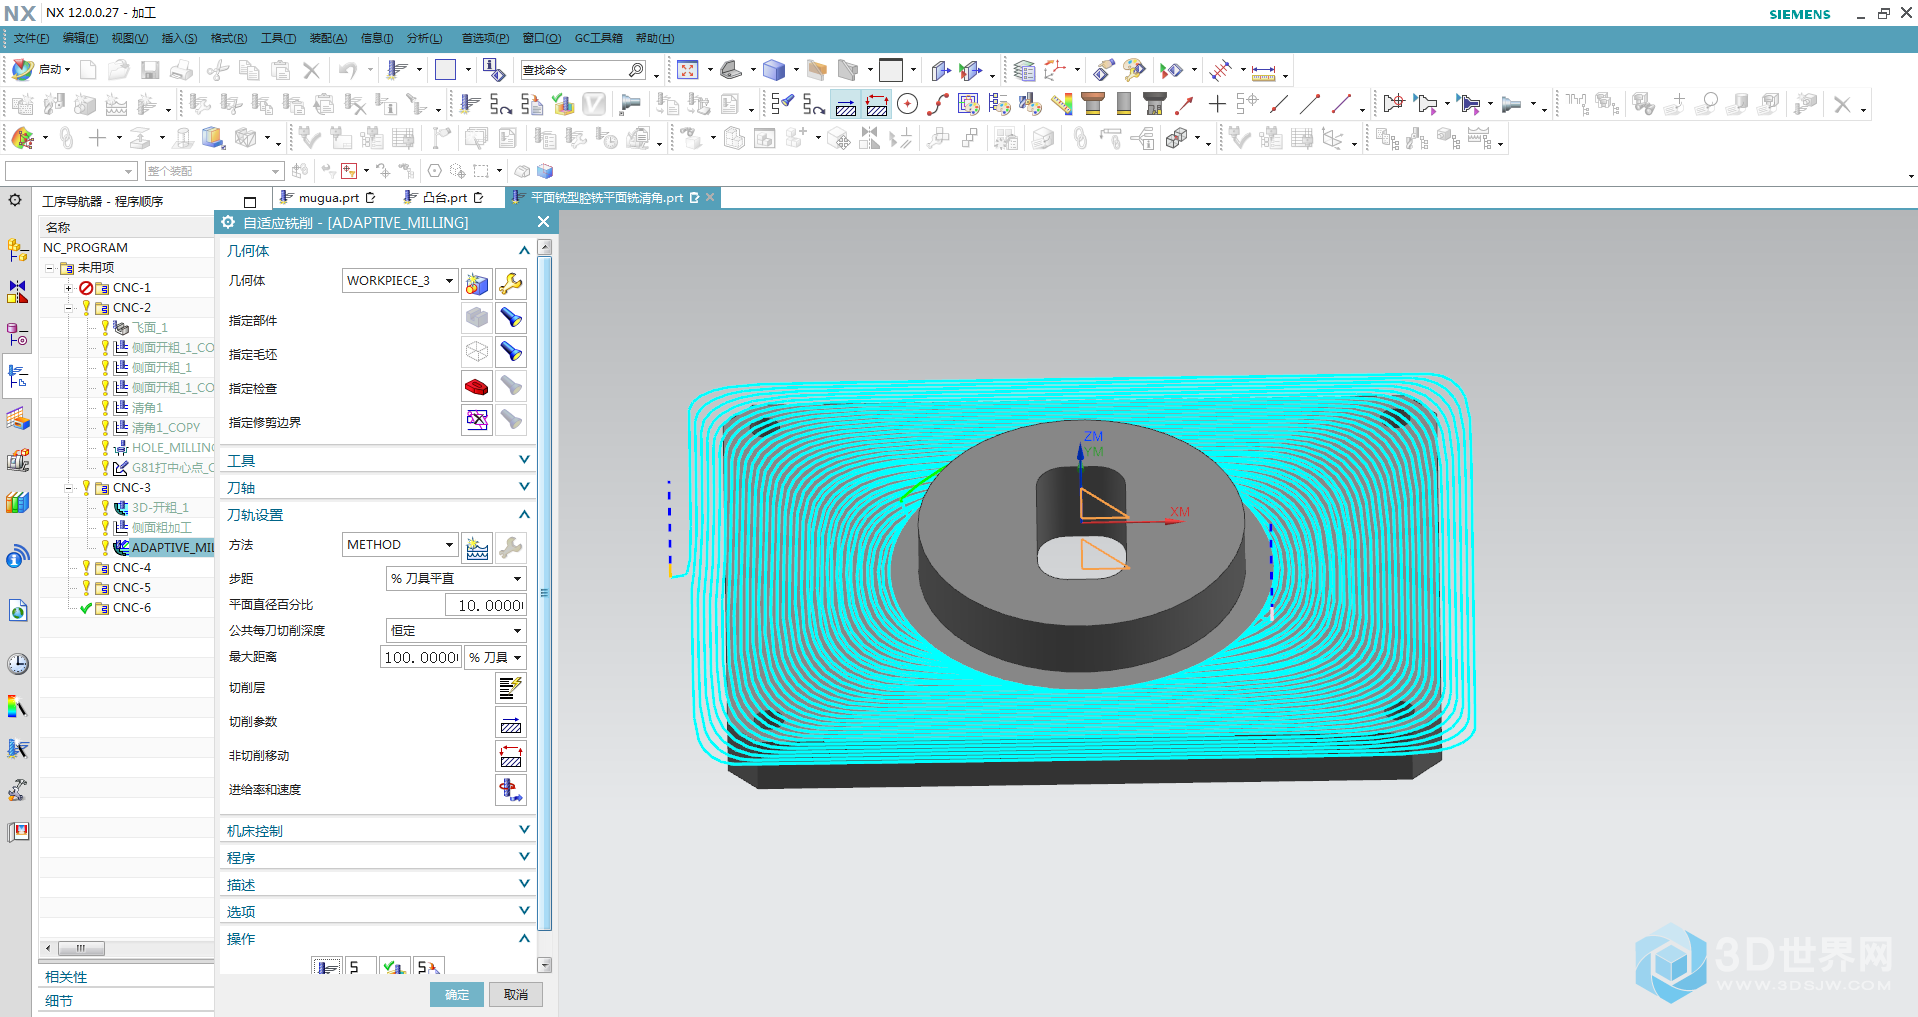This screenshot has width=1918, height=1017.
Task: Click the navigator settings gear icon
Action: click(x=15, y=200)
